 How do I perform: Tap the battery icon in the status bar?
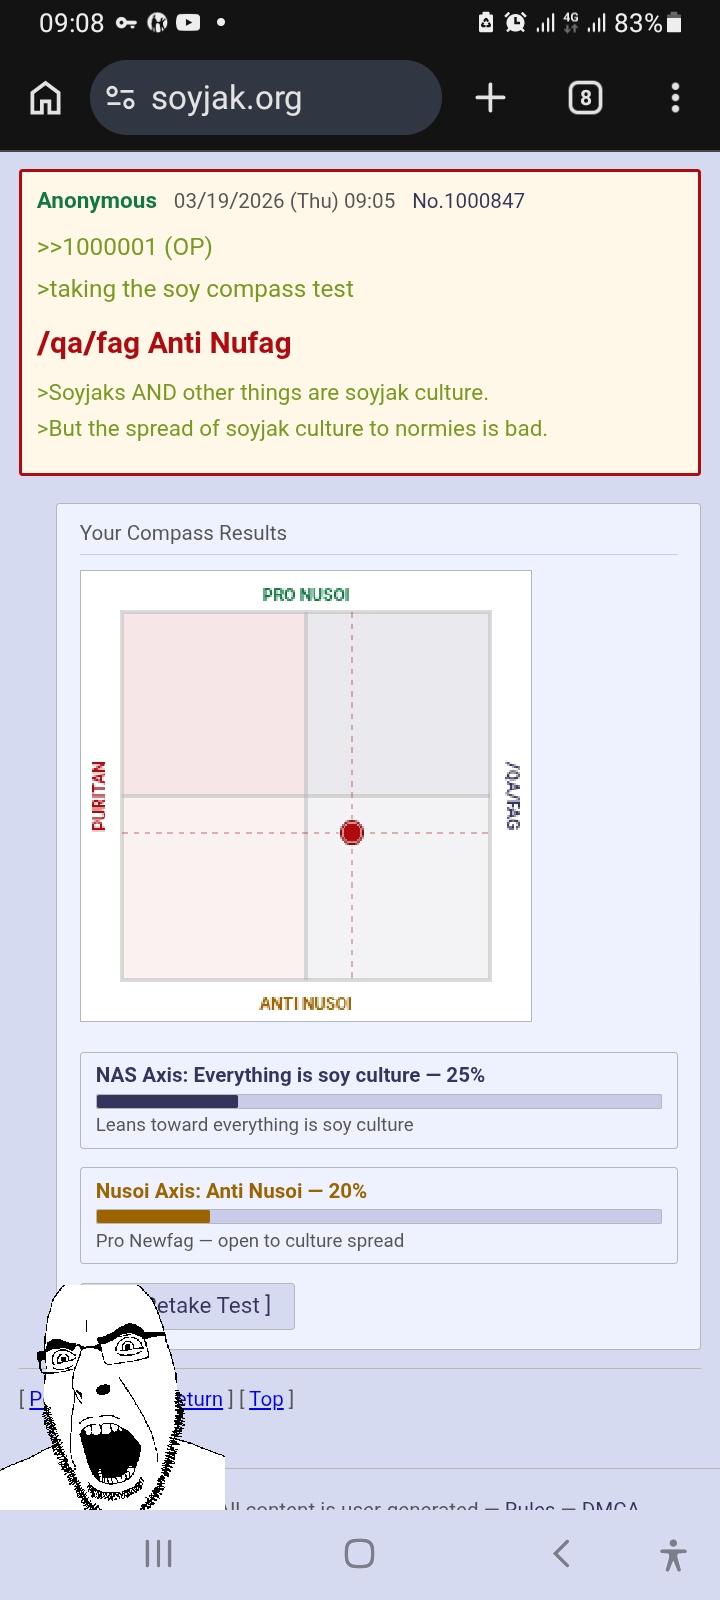tap(675, 23)
